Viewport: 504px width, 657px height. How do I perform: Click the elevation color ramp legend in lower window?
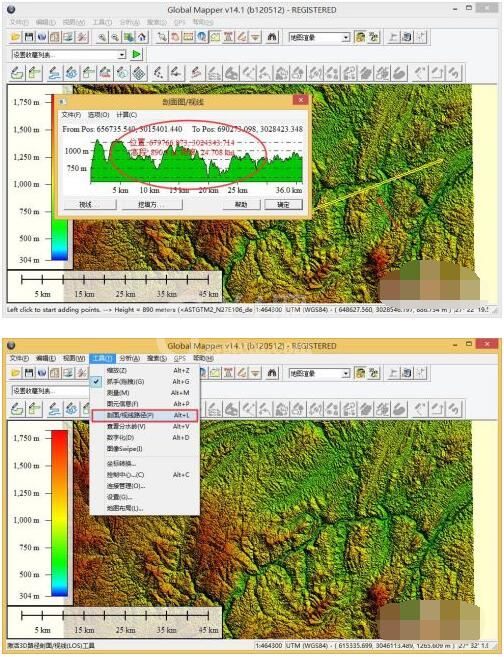(x=59, y=512)
